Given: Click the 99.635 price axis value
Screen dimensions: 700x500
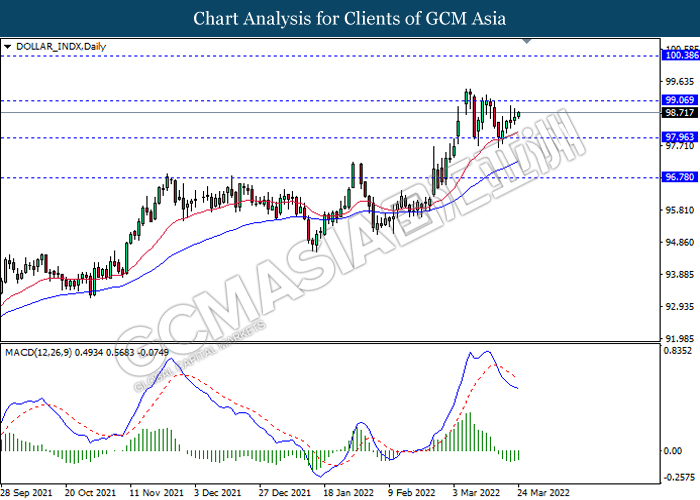Looking at the screenshot, I should pyautogui.click(x=679, y=82).
